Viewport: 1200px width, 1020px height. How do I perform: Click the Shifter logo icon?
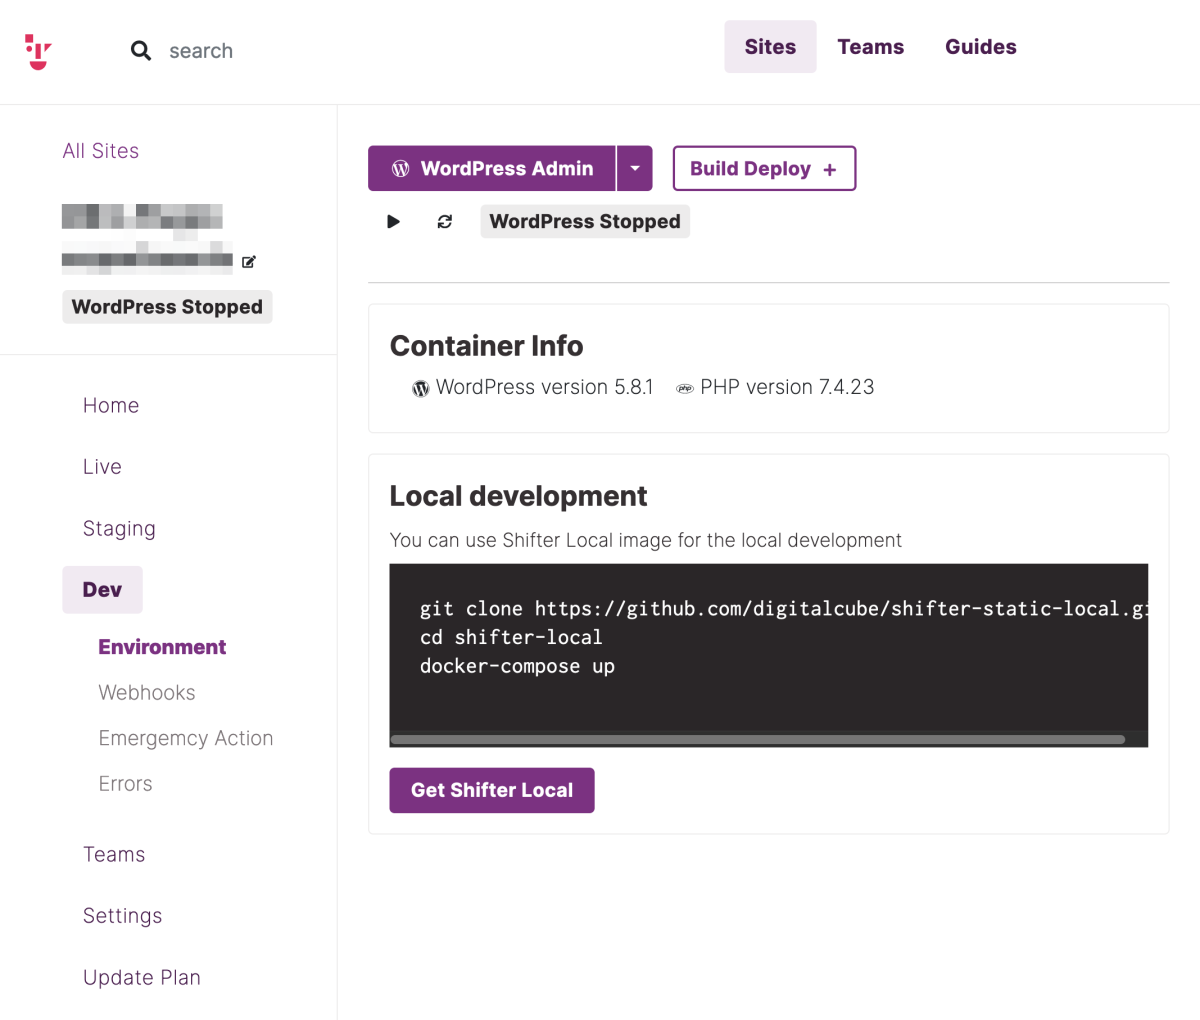(38, 51)
